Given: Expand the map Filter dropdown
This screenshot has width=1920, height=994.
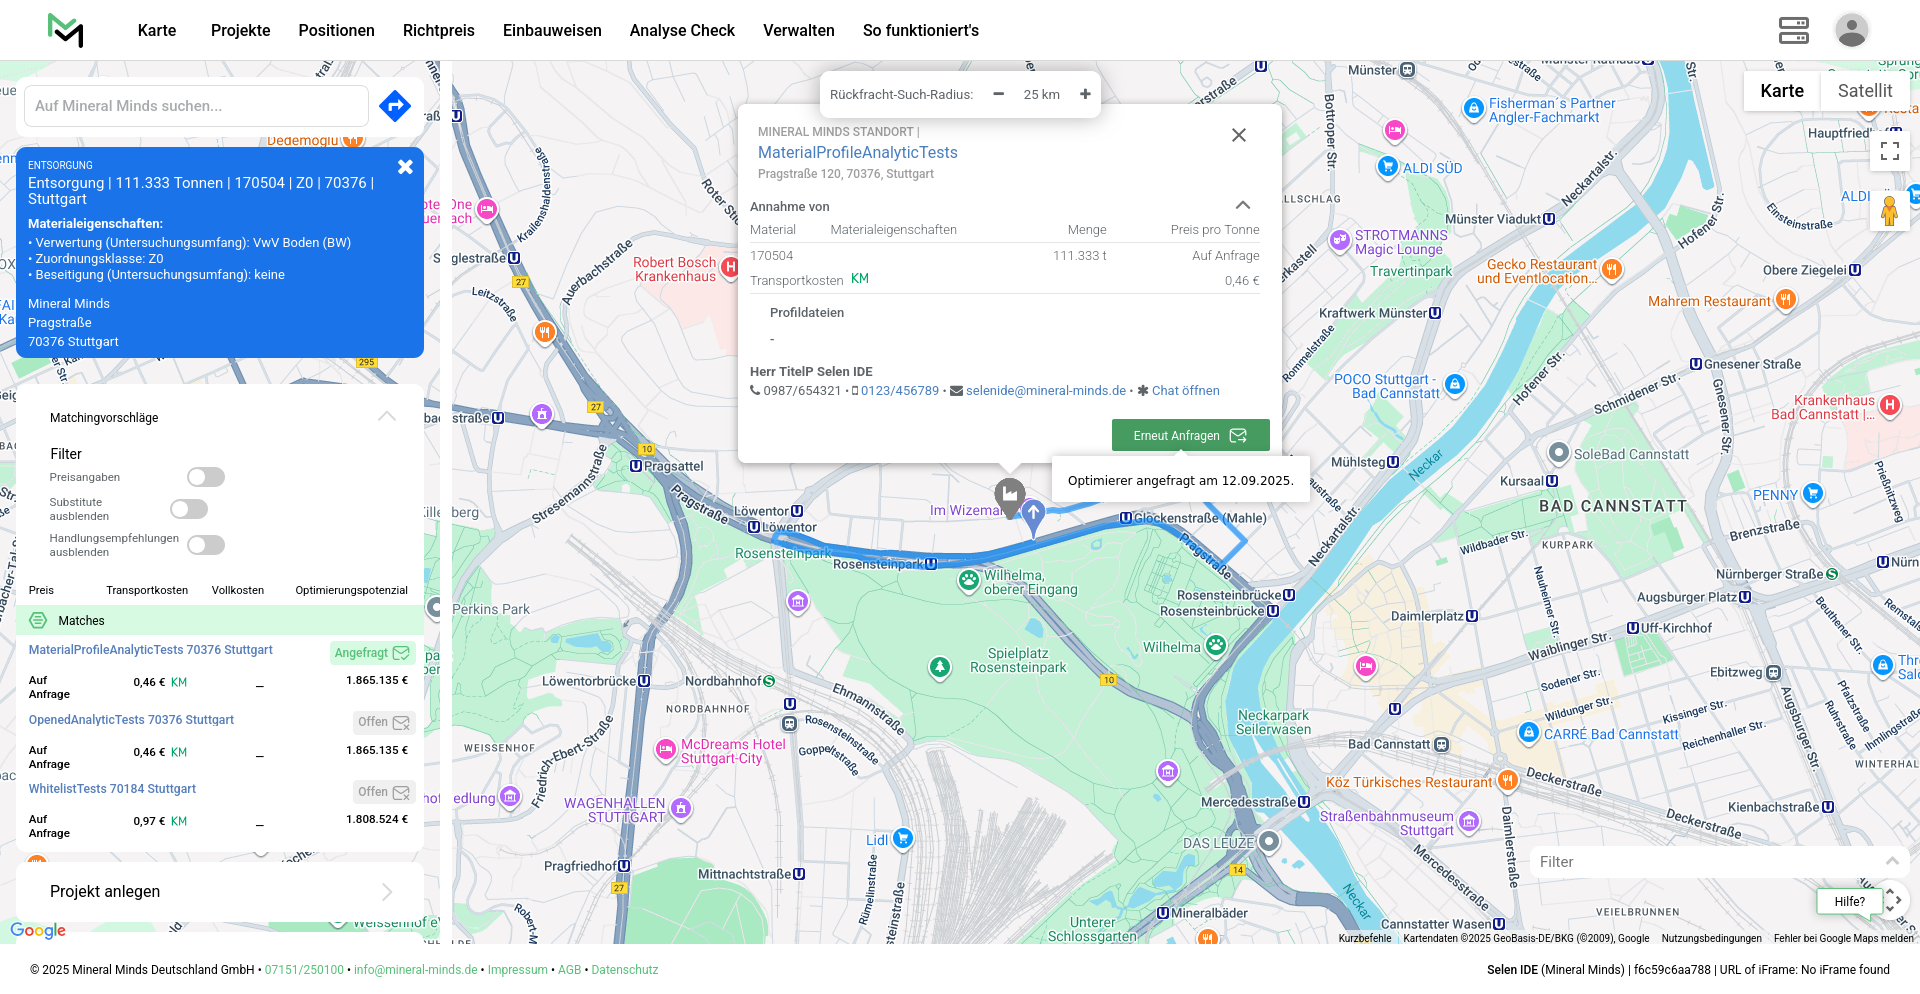Looking at the screenshot, I should coord(1891,861).
